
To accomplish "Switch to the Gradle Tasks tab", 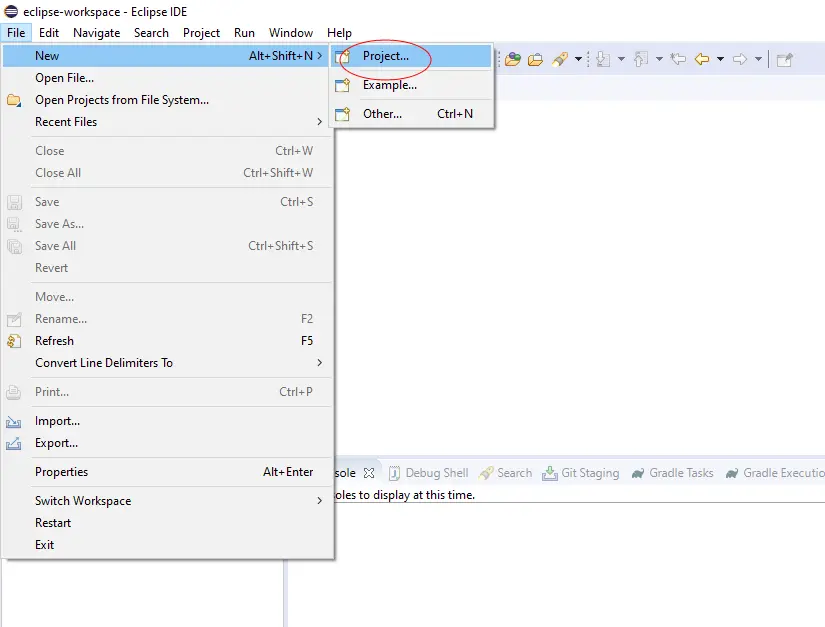I will tap(672, 473).
